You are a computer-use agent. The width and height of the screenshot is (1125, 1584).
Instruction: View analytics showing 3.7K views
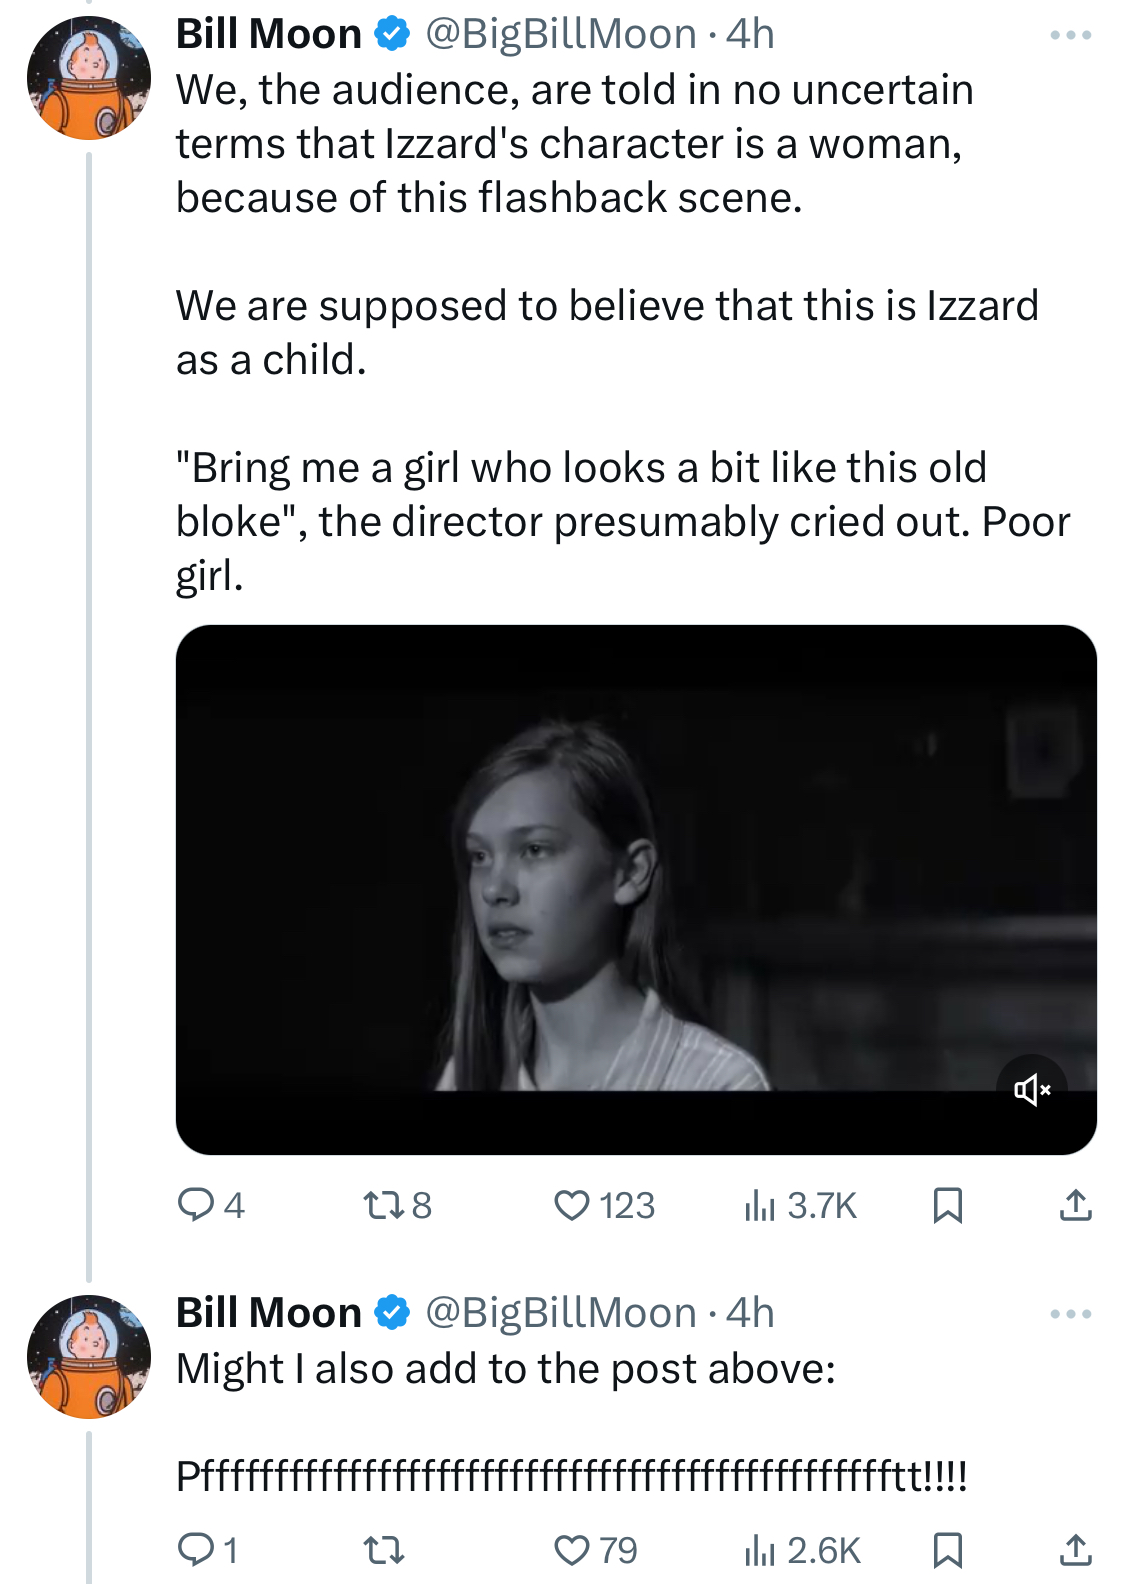[x=800, y=1205]
